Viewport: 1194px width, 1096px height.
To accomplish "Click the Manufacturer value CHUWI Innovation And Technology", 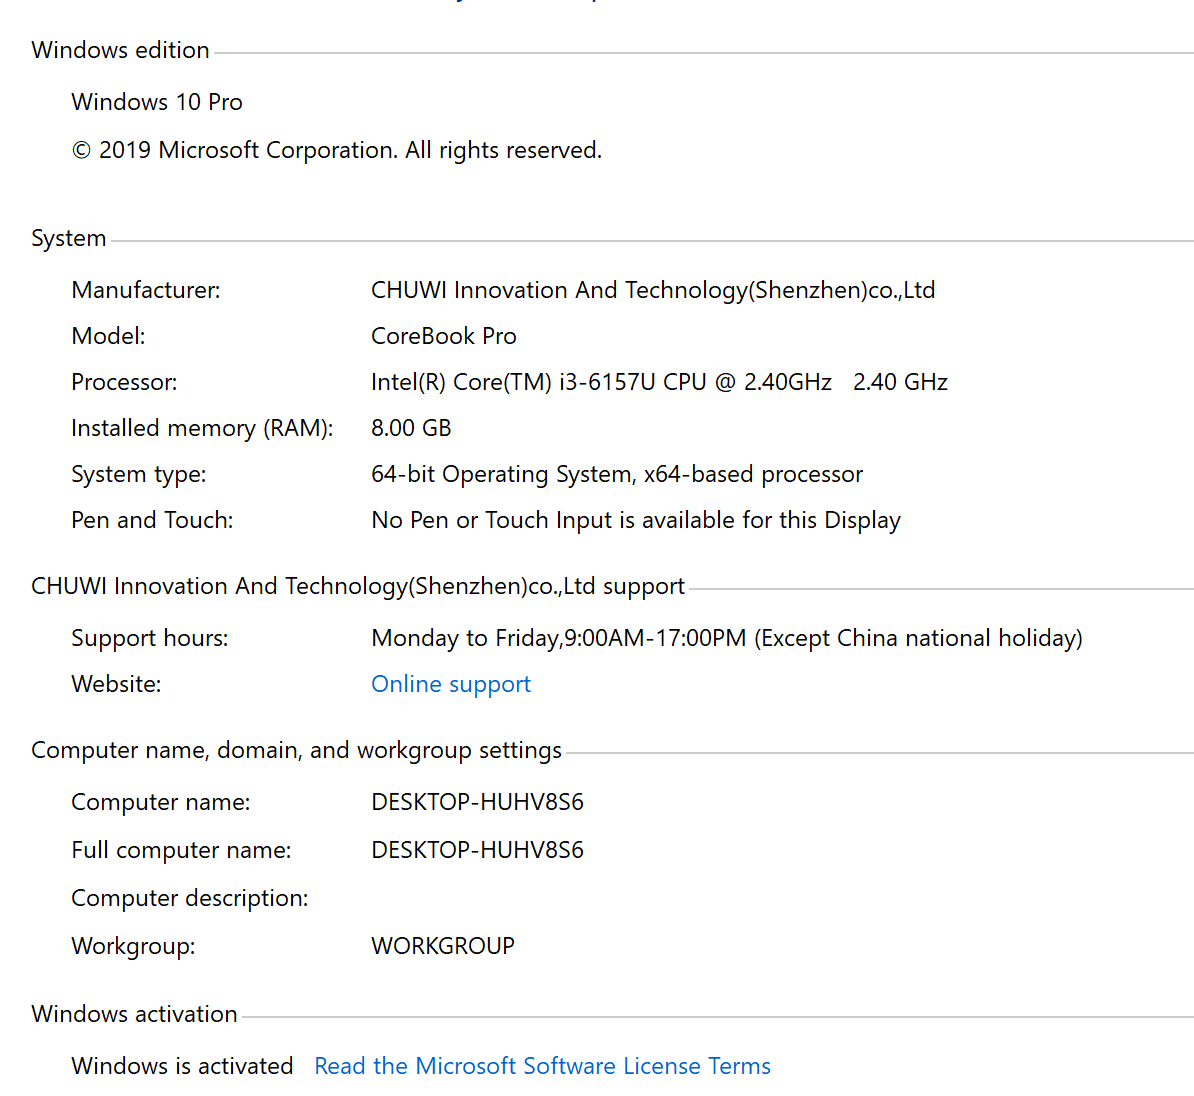I will click(x=653, y=290).
